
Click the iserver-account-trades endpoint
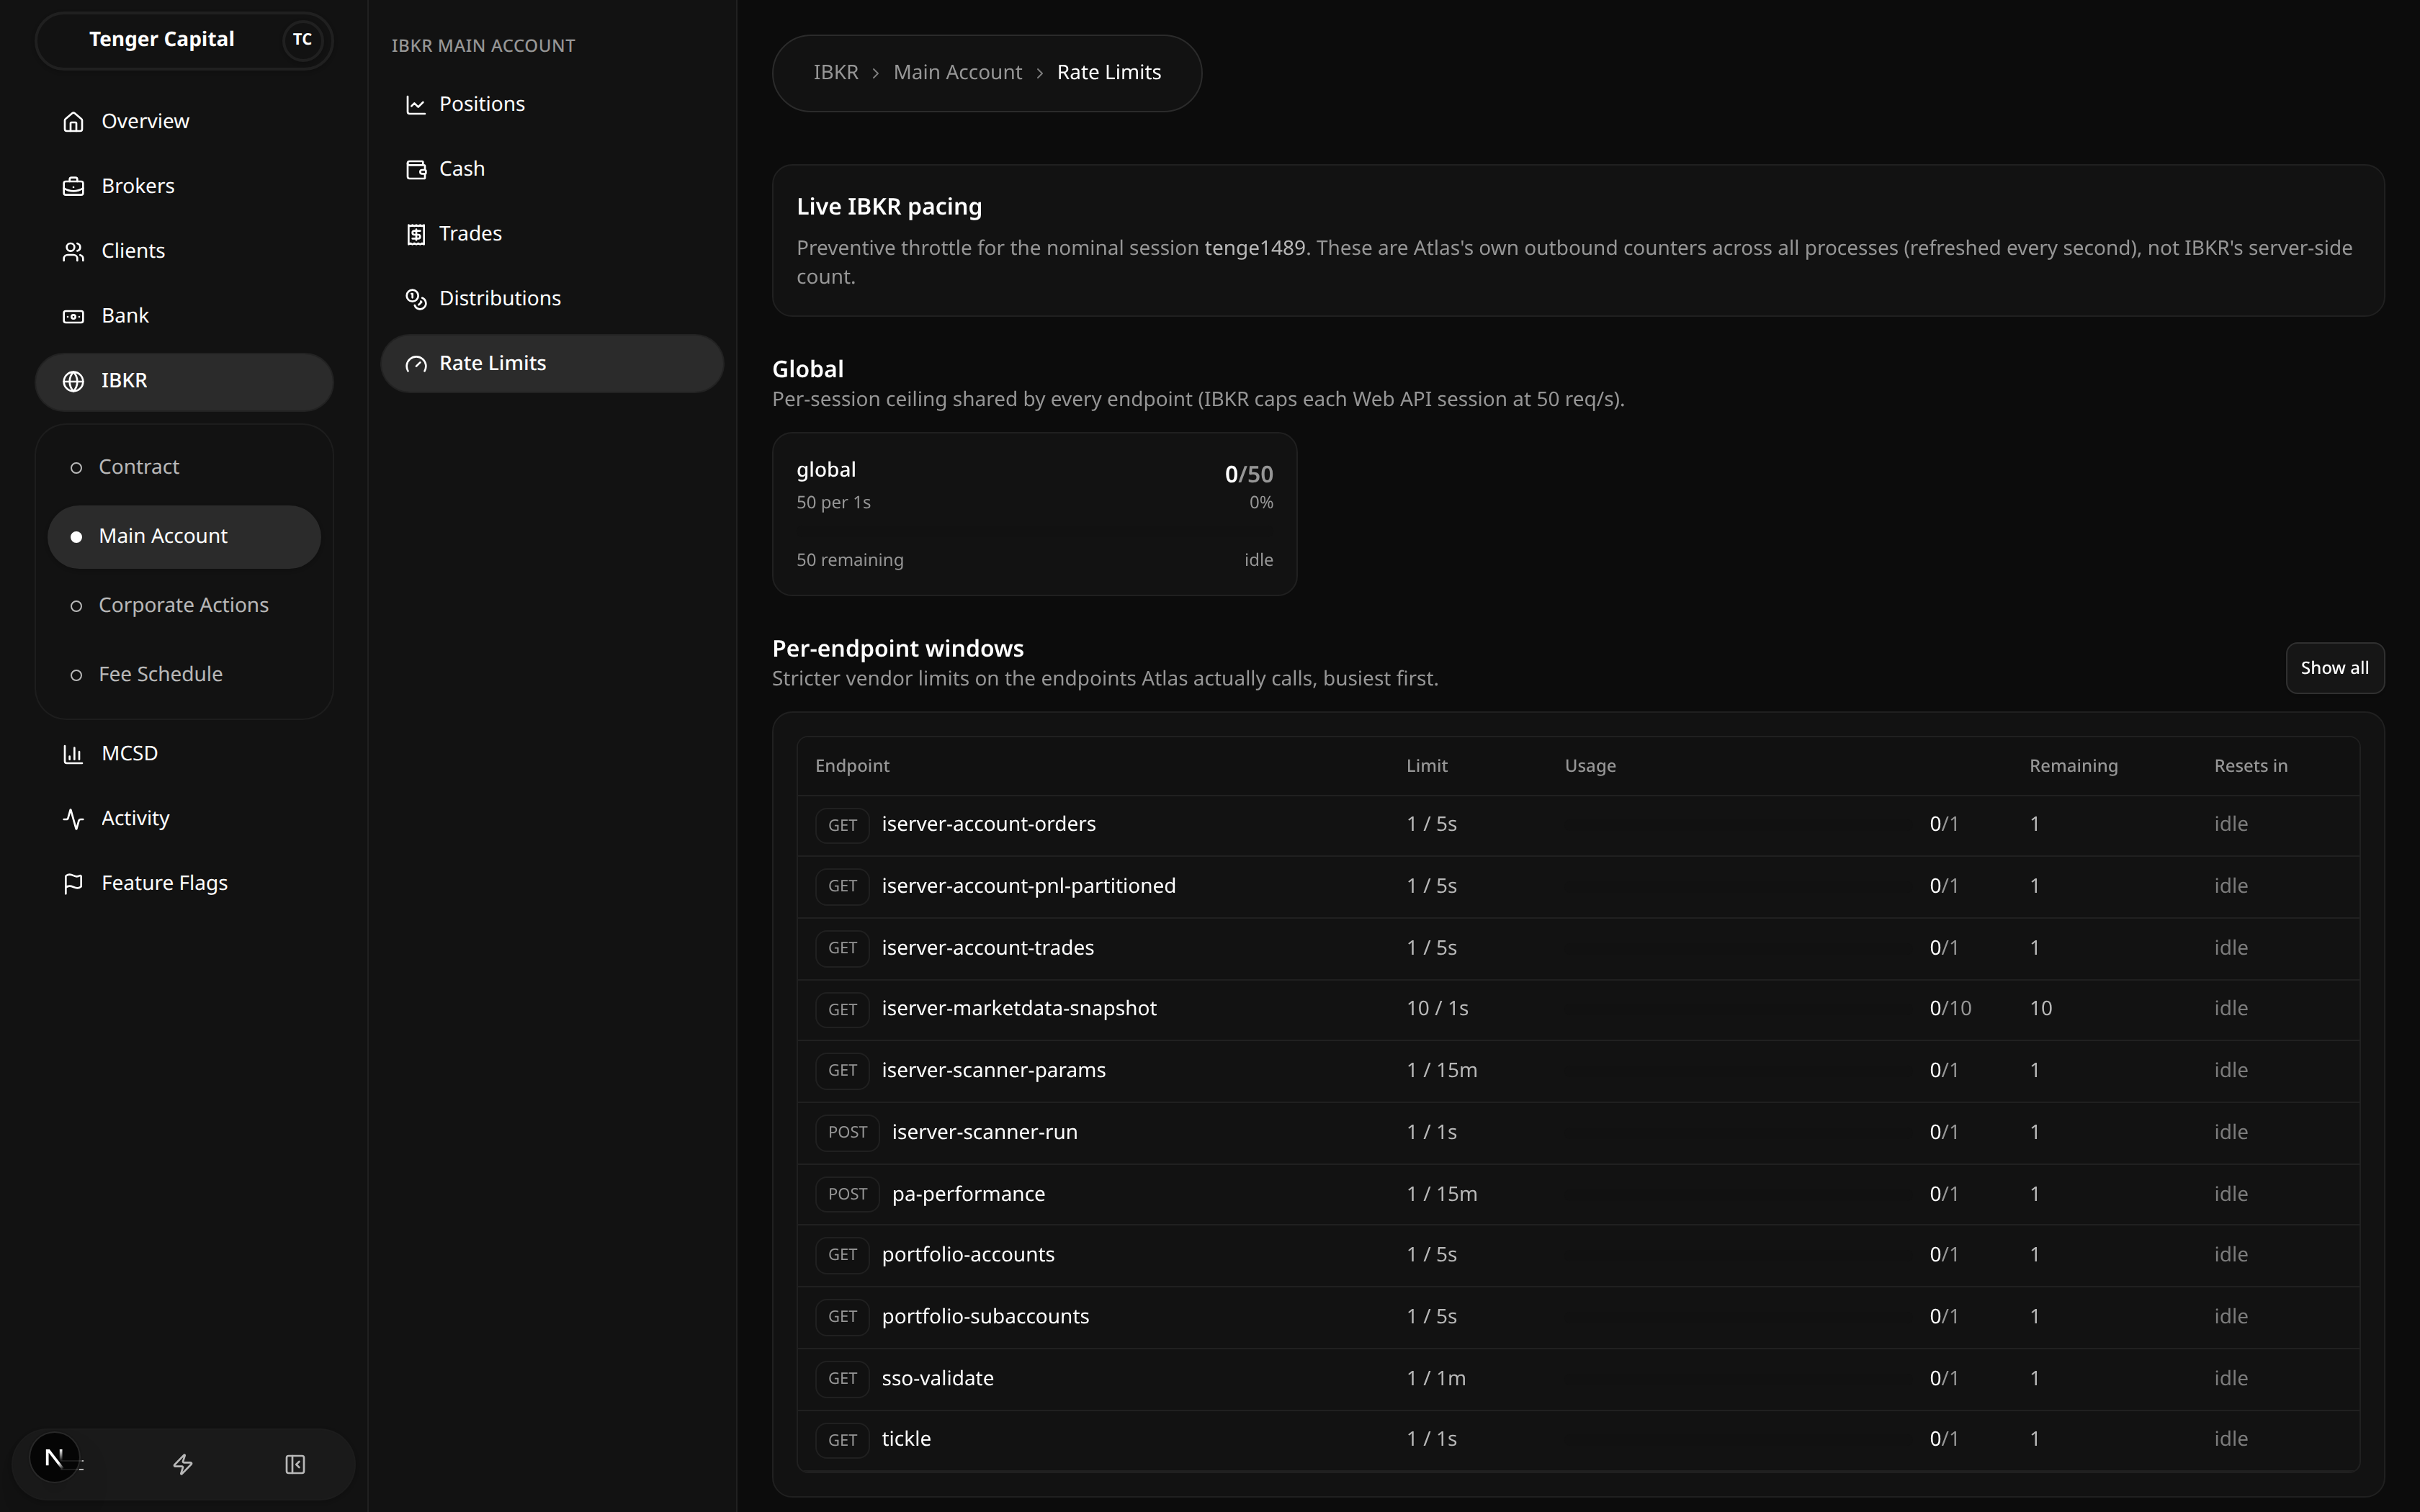click(x=987, y=948)
